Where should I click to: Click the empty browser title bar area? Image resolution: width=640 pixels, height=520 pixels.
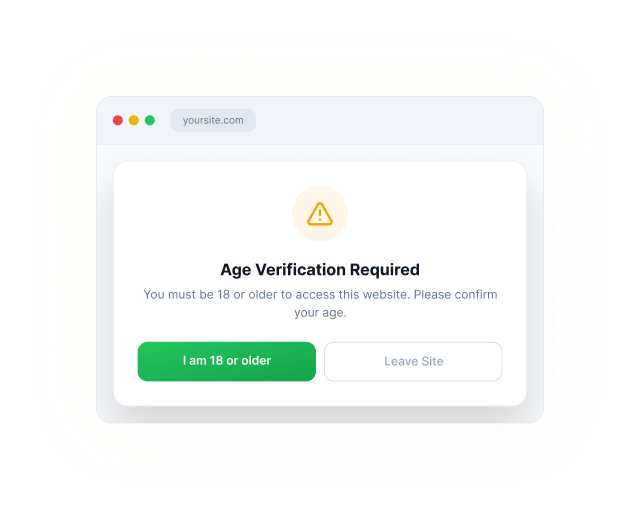[x=398, y=120]
